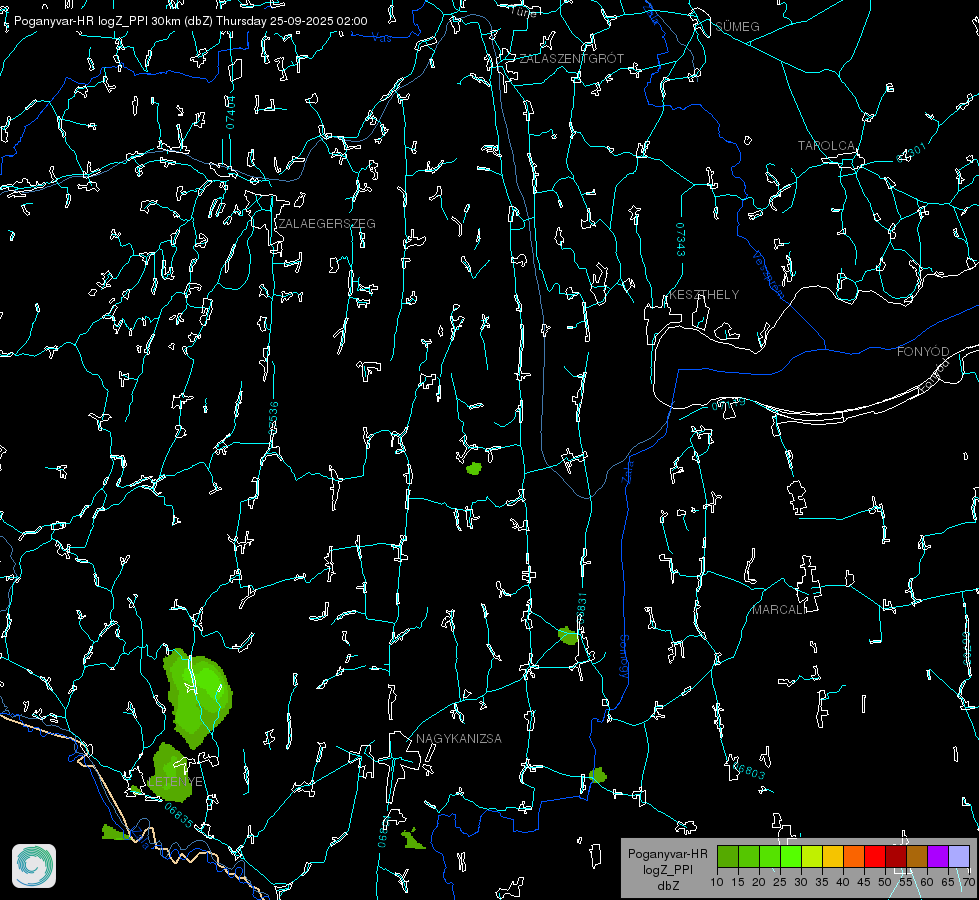Viewport: 979px width, 900px height.
Task: Click the legend scale value 70
Action: (x=969, y=883)
